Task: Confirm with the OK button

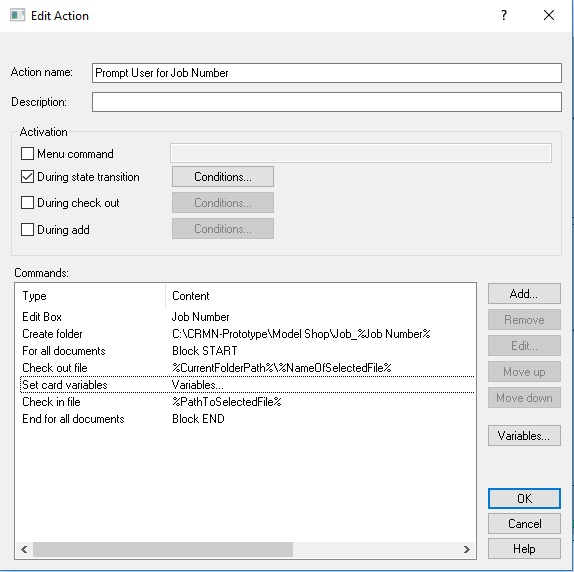Action: [524, 498]
